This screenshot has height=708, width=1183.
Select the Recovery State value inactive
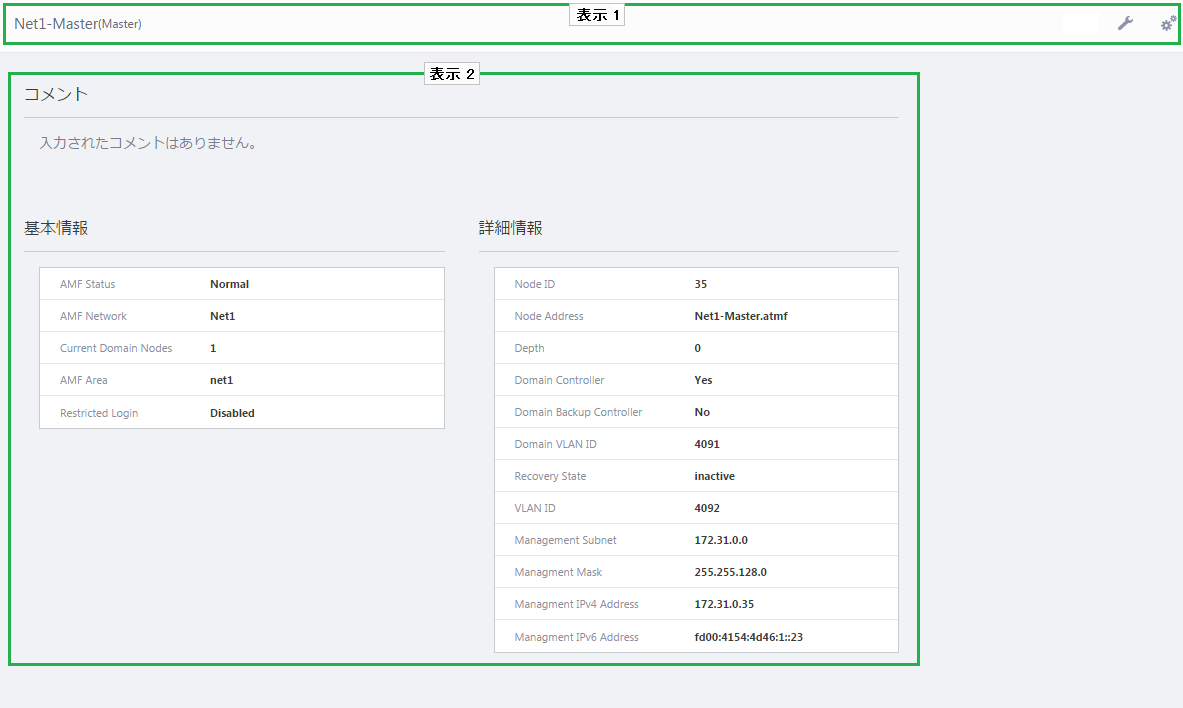pyautogui.click(x=714, y=476)
